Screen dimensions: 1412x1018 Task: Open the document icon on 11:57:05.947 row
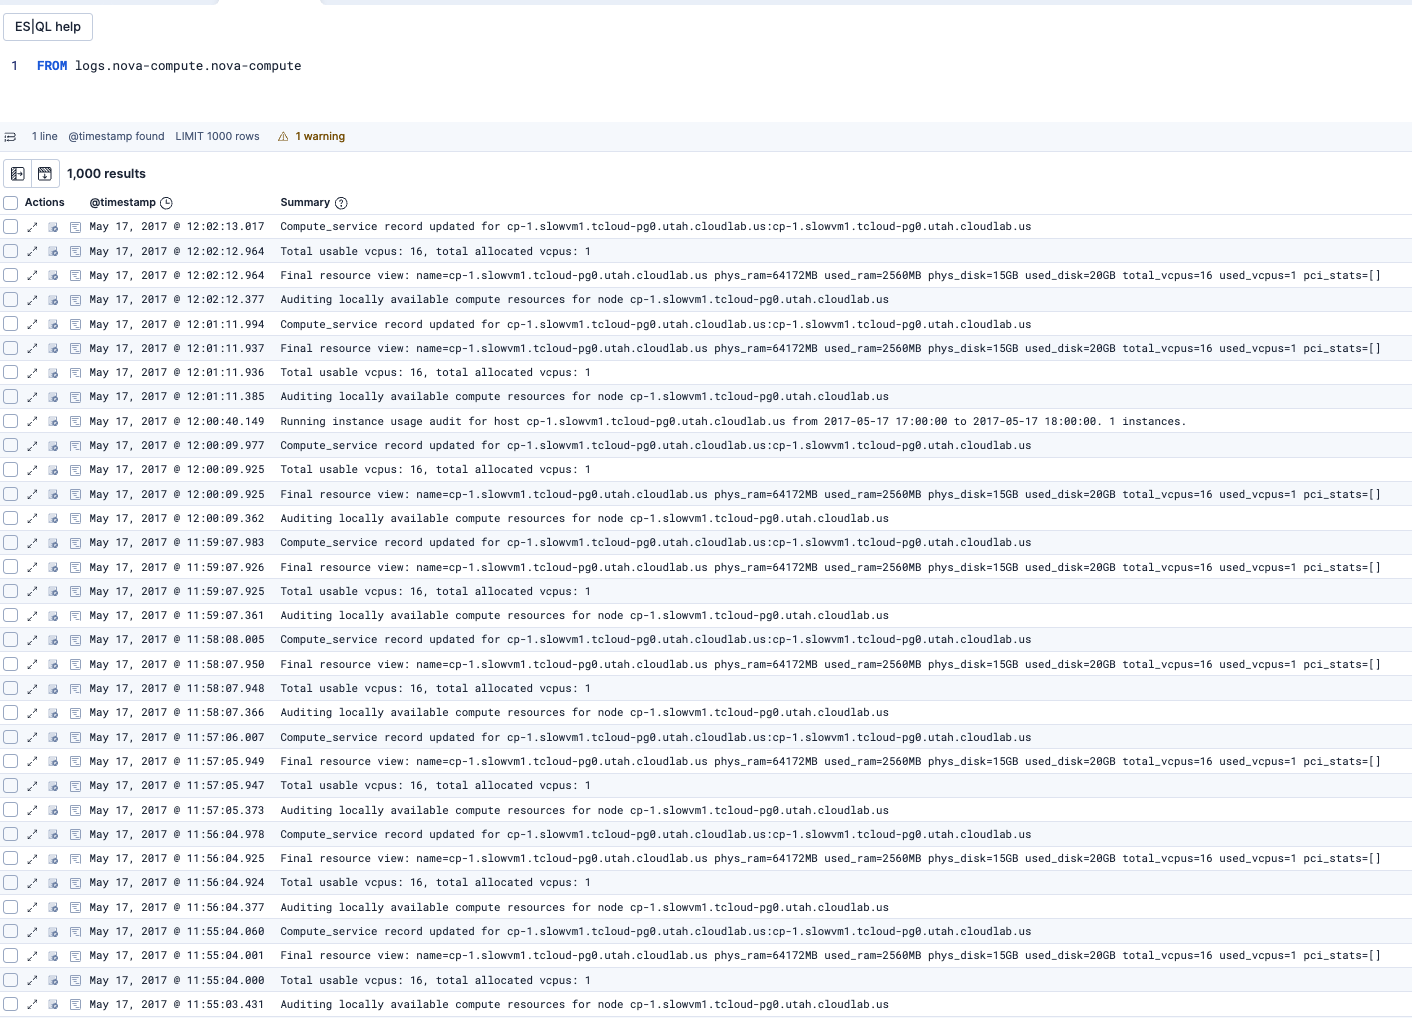pos(75,786)
